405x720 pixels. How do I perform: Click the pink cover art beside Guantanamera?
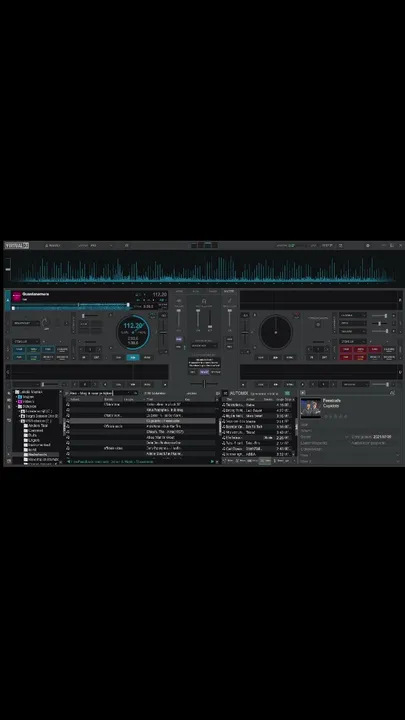[16, 295]
